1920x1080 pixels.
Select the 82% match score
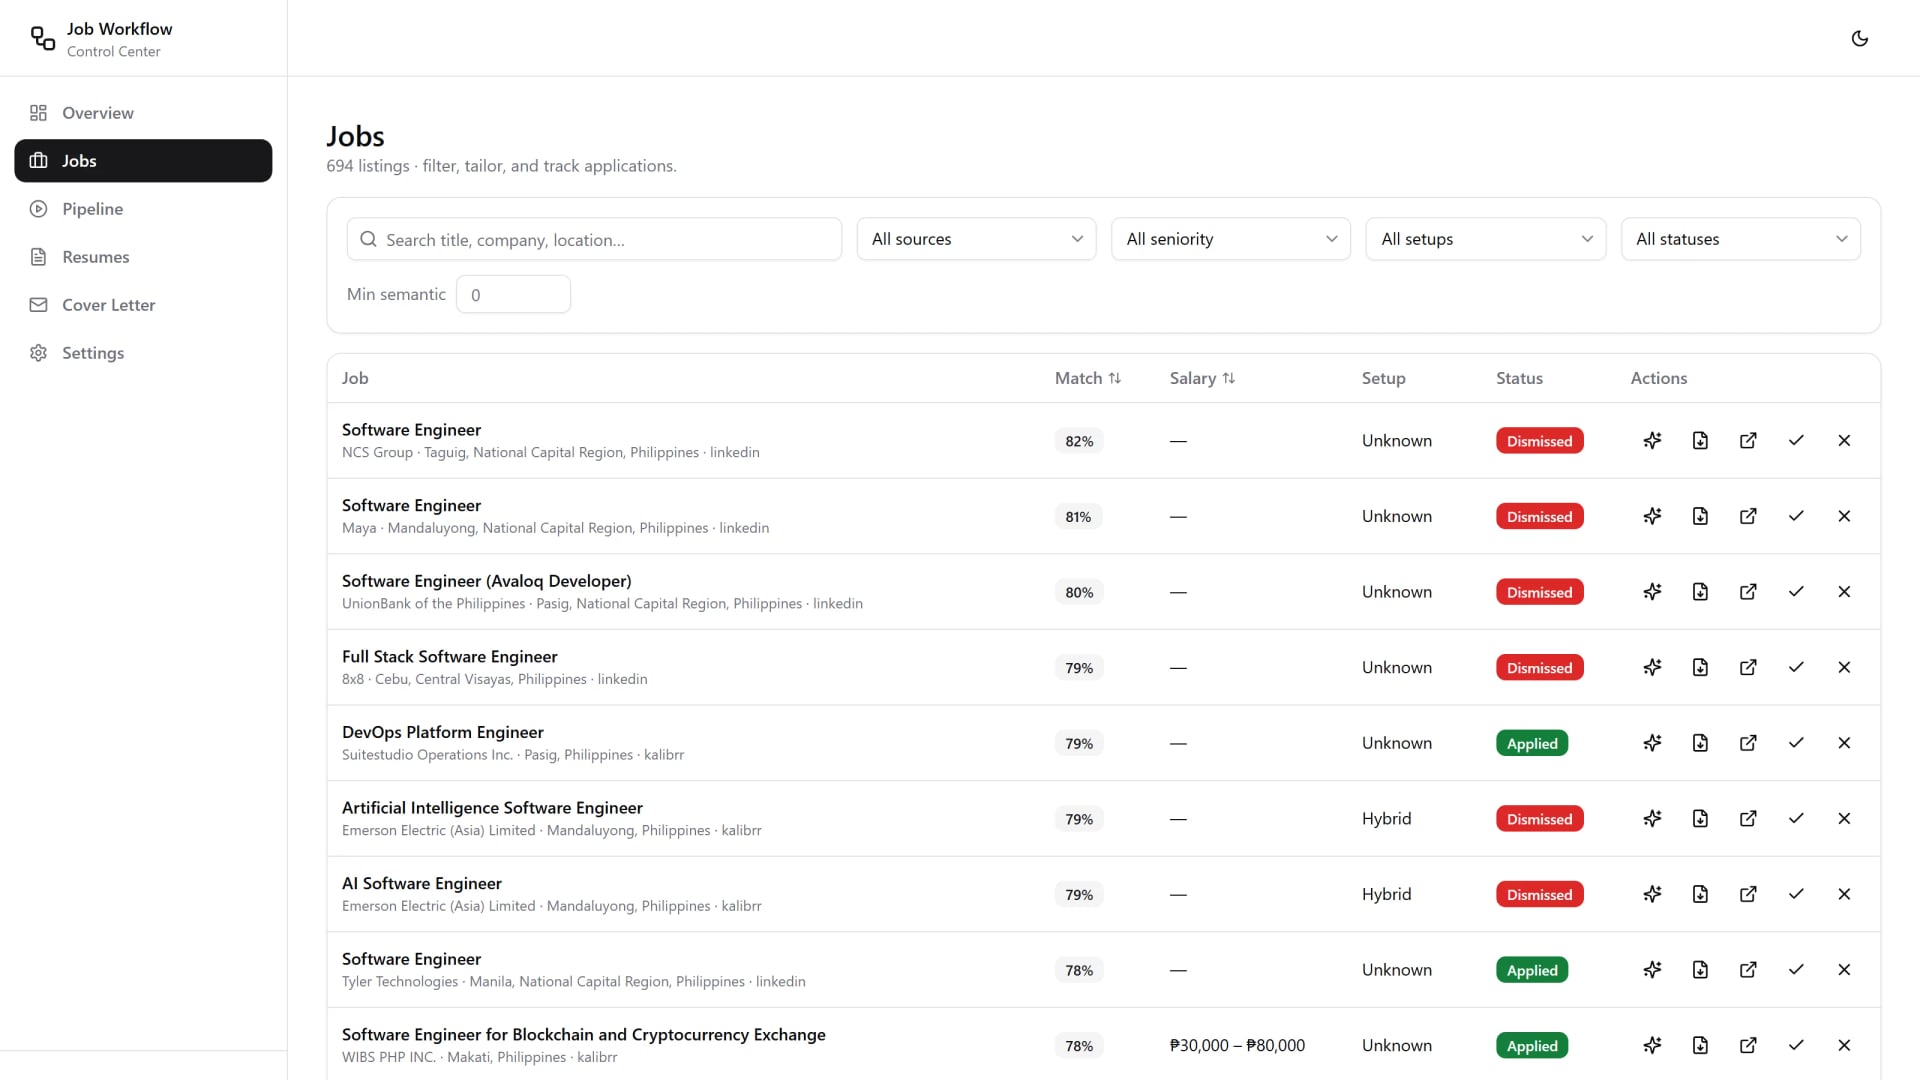point(1079,441)
